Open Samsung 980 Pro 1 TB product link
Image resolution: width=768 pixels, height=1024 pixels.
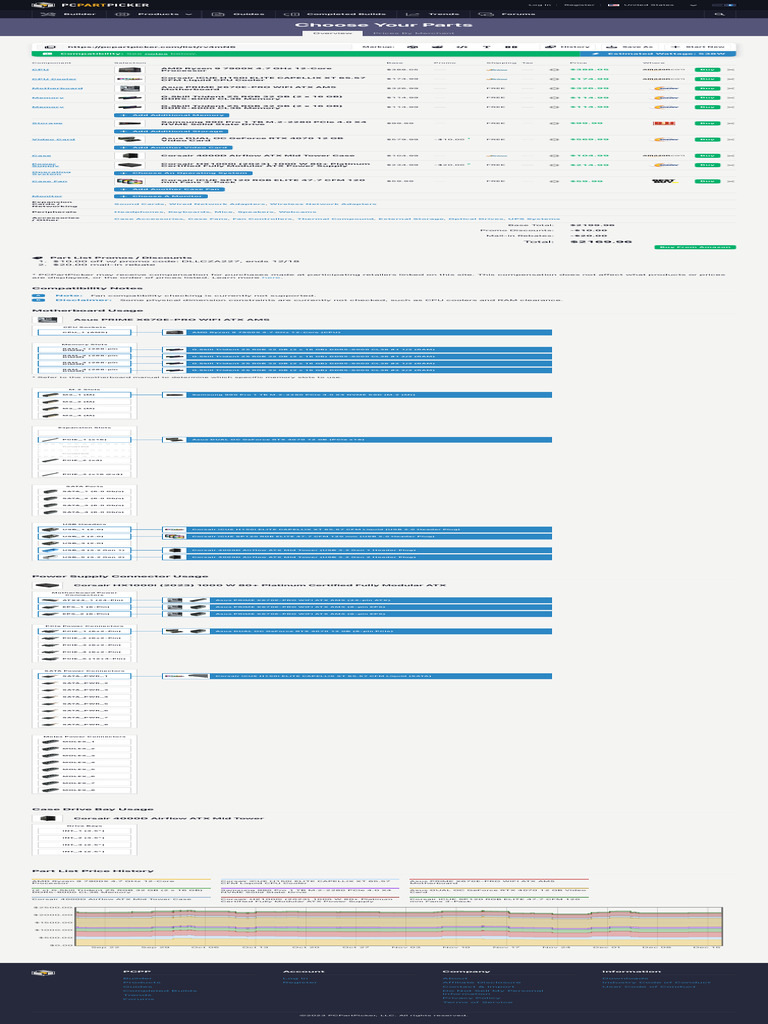[x=263, y=123]
